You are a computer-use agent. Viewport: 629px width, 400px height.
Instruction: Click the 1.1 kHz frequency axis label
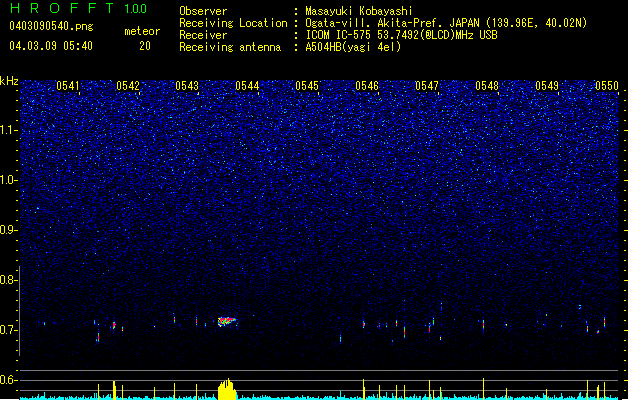8,130
